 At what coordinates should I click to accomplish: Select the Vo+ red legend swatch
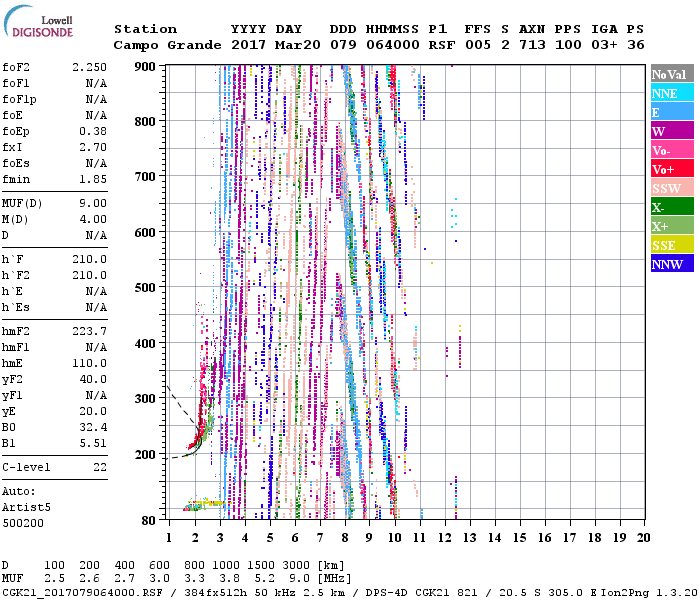click(x=671, y=169)
